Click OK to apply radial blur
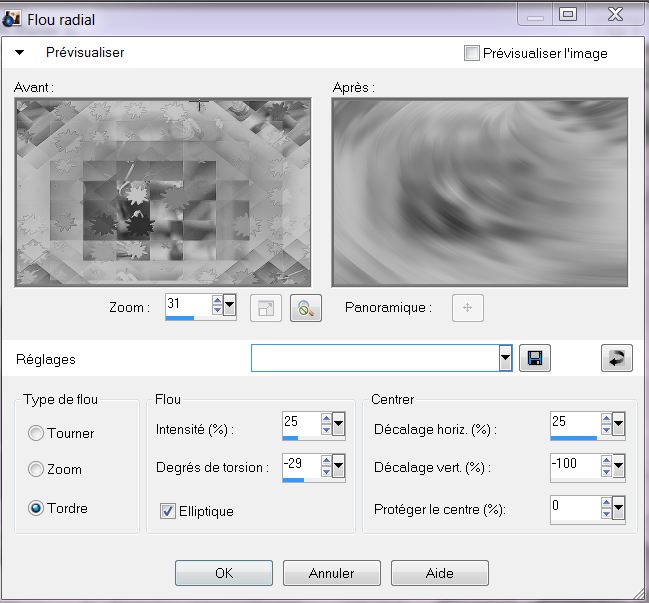Image resolution: width=649 pixels, height=603 pixels. pyautogui.click(x=224, y=573)
